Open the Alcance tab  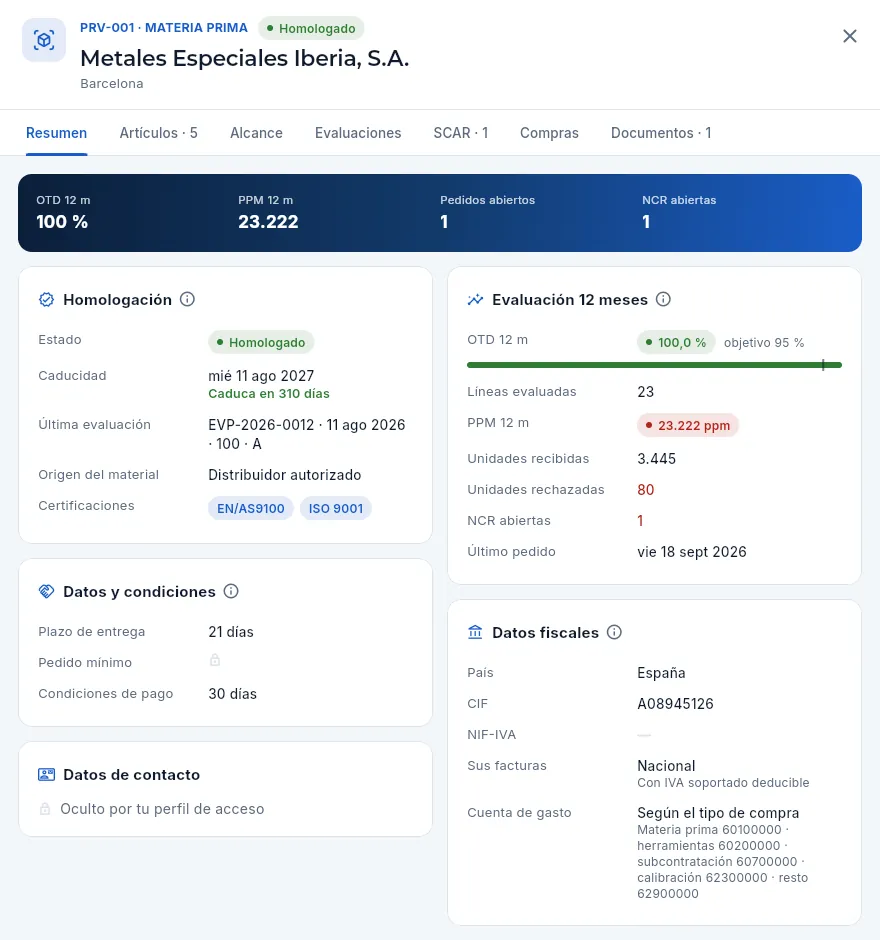coord(256,133)
